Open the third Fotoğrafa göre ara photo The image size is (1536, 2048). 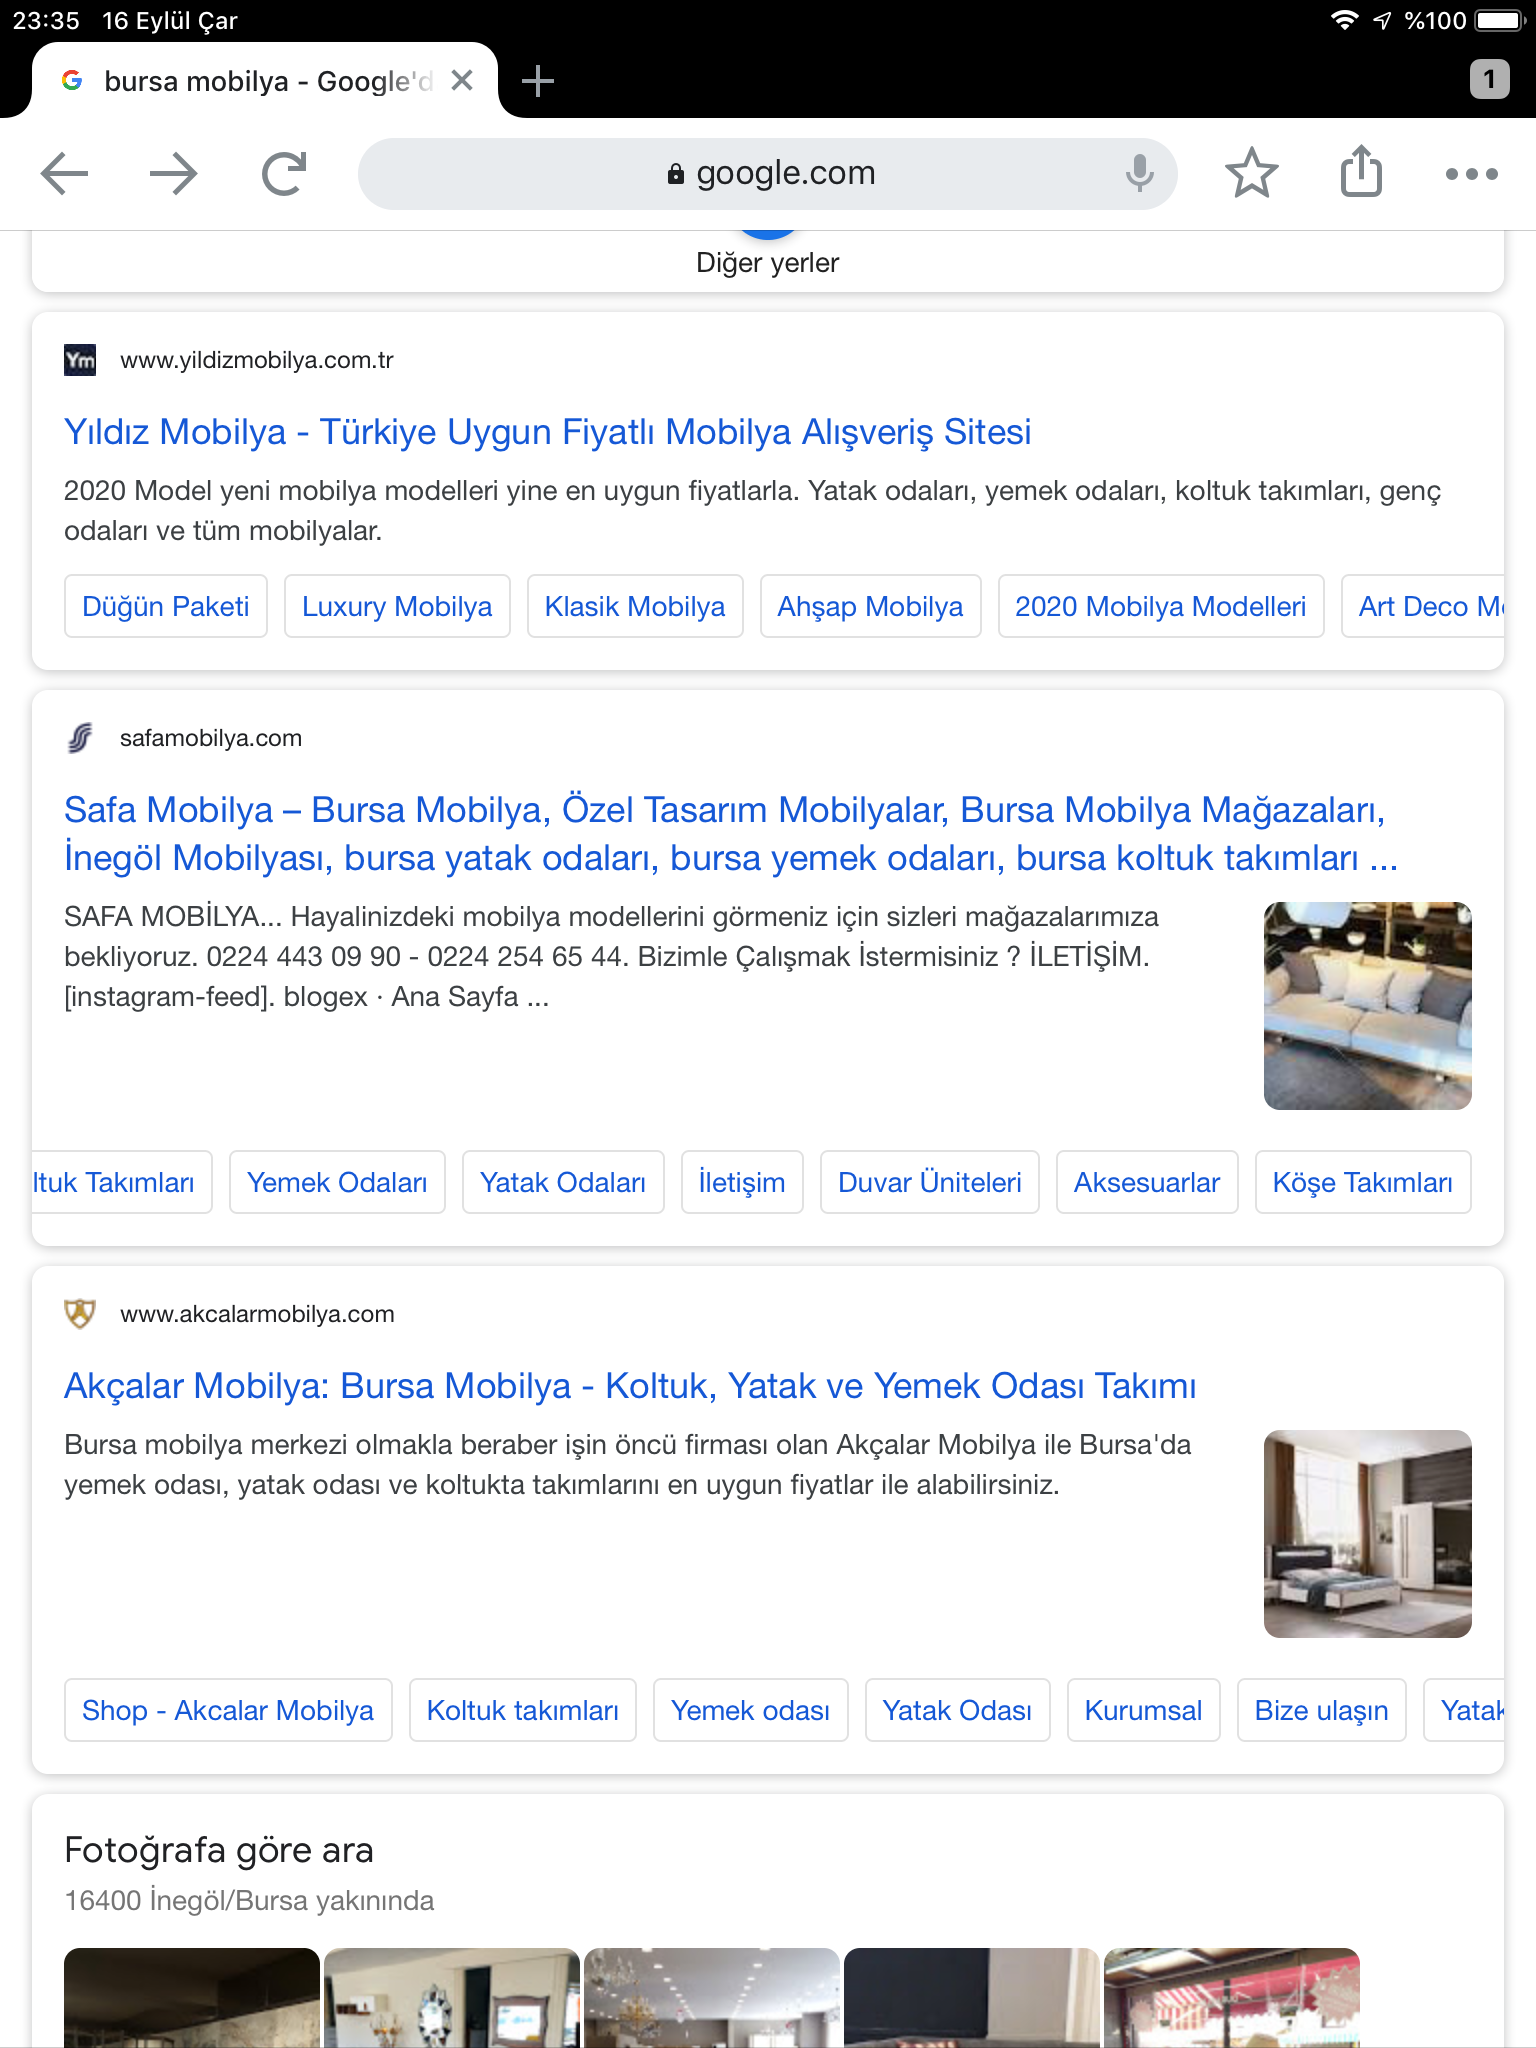pos(712,1998)
